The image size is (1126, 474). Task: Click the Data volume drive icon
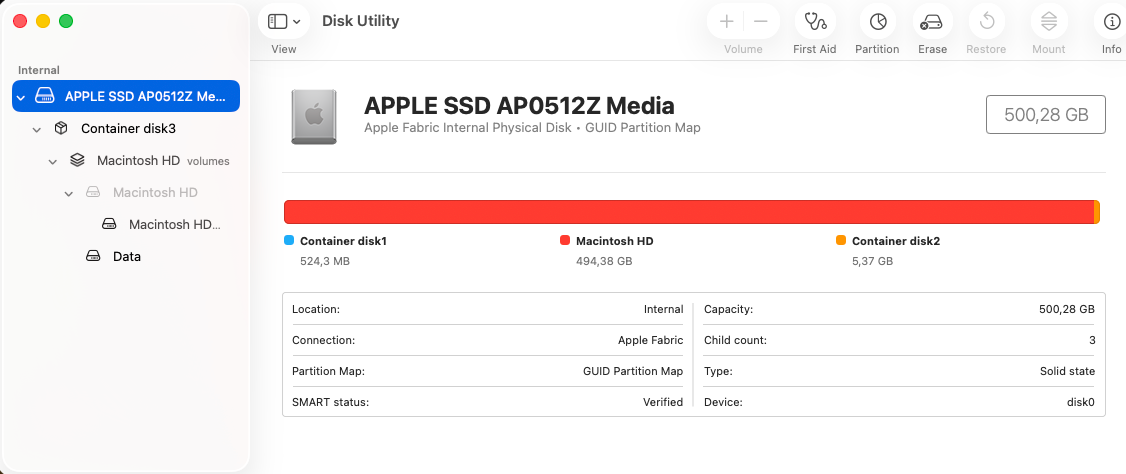93,256
